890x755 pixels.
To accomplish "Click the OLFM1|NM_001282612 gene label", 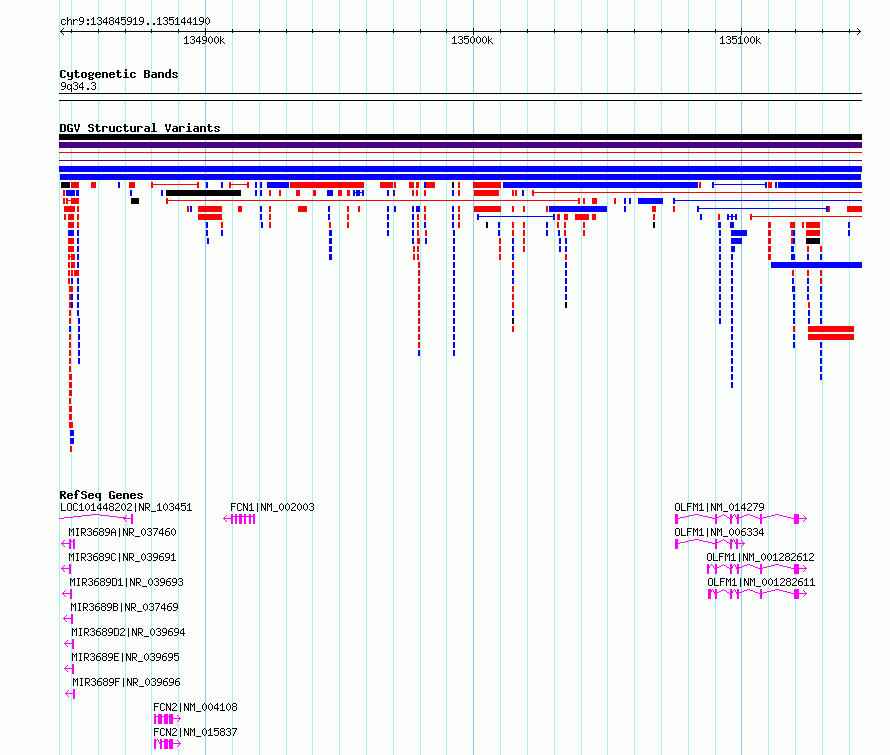I will (761, 557).
